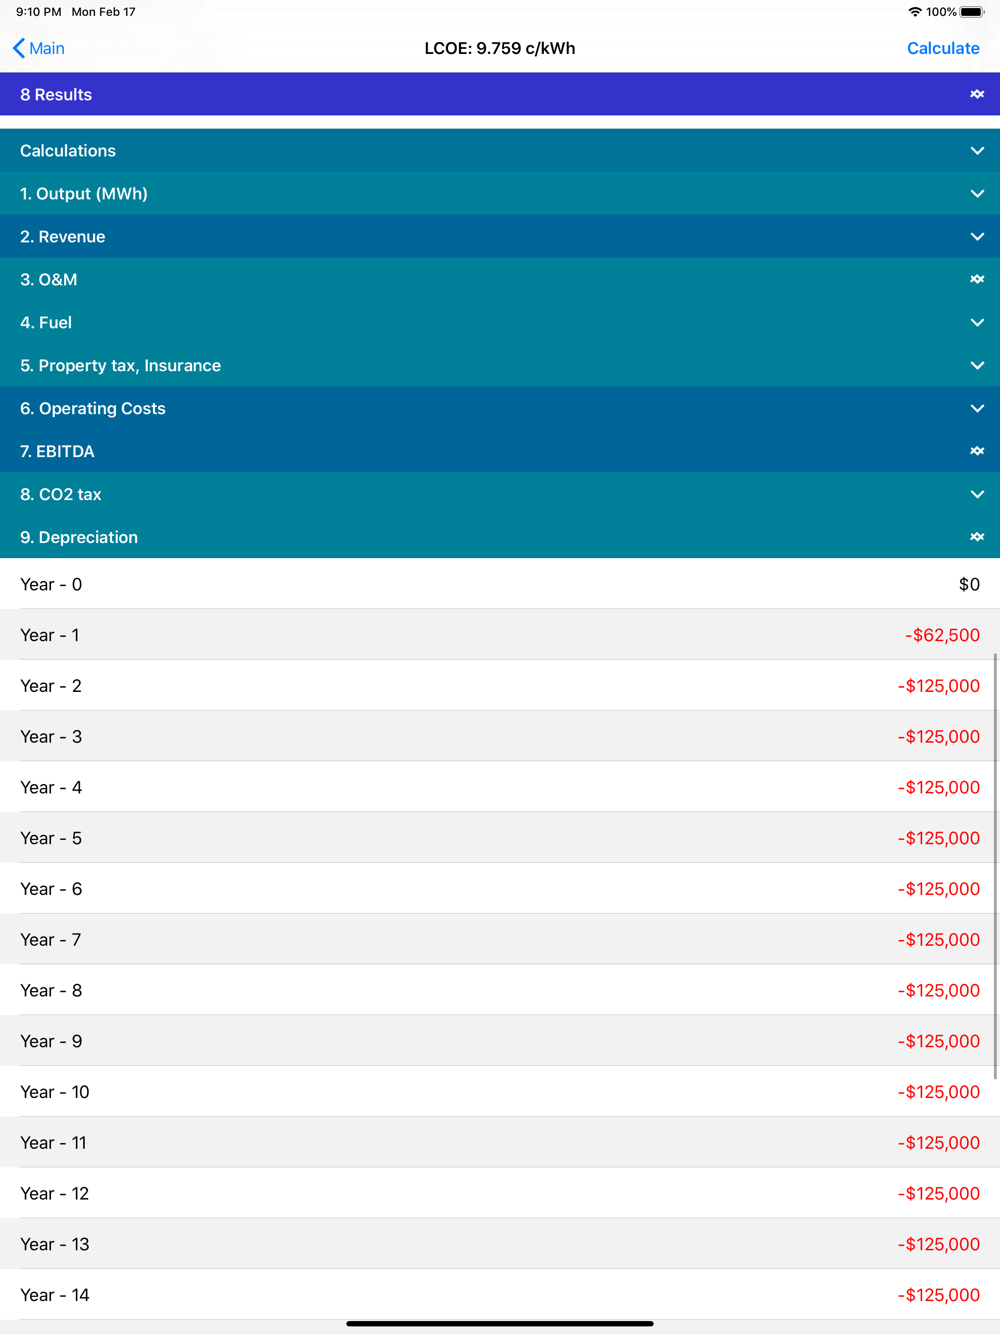1000x1334 pixels.
Task: Tap the back arrow icon
Action: 19,48
